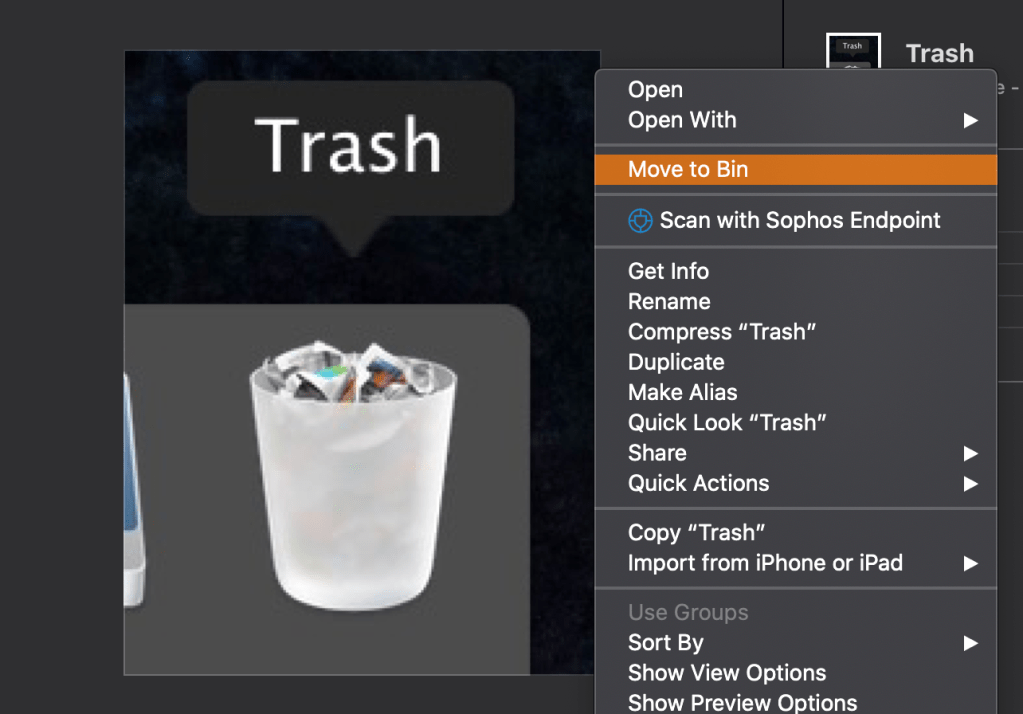
Task: Click the trash can icon in the image
Action: click(x=353, y=474)
